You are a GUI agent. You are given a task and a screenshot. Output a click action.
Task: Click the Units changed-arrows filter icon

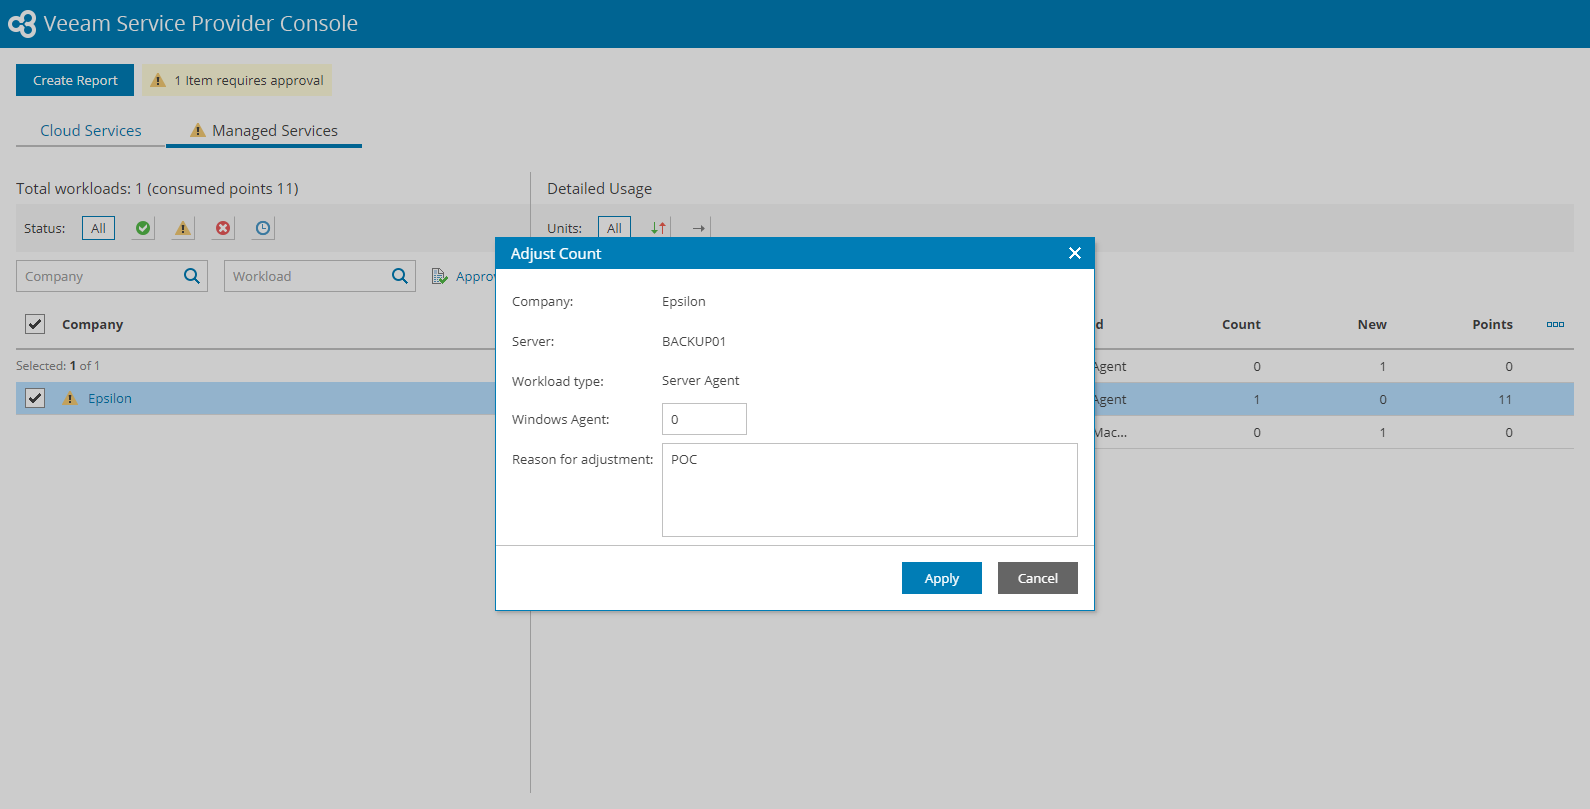click(x=658, y=228)
